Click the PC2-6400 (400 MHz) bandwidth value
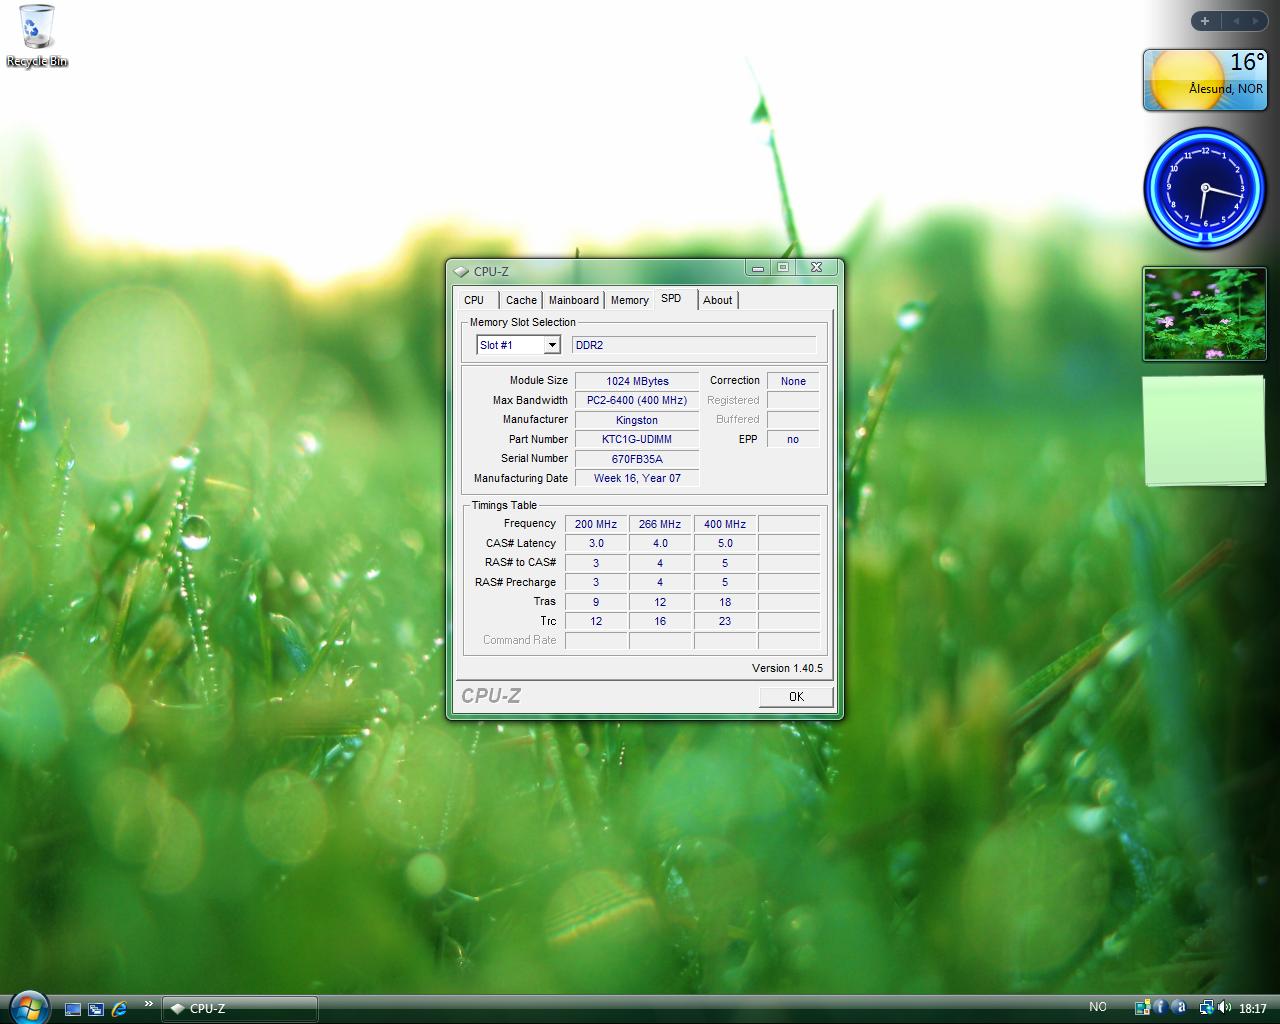Image resolution: width=1280 pixels, height=1024 pixels. coord(637,400)
